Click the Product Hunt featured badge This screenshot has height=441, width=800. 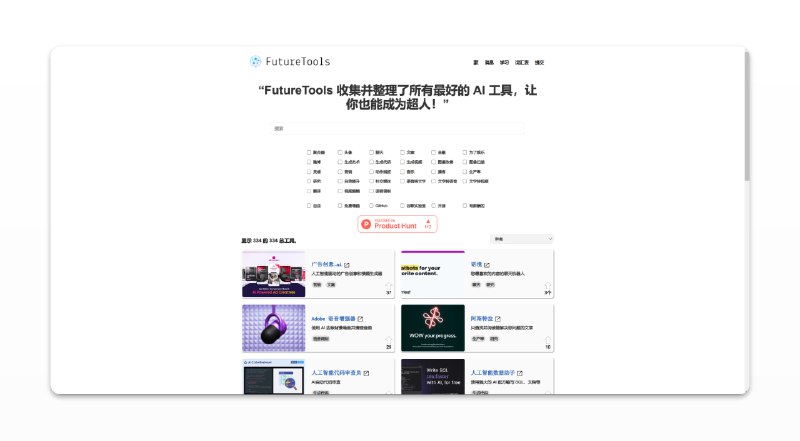click(x=397, y=224)
